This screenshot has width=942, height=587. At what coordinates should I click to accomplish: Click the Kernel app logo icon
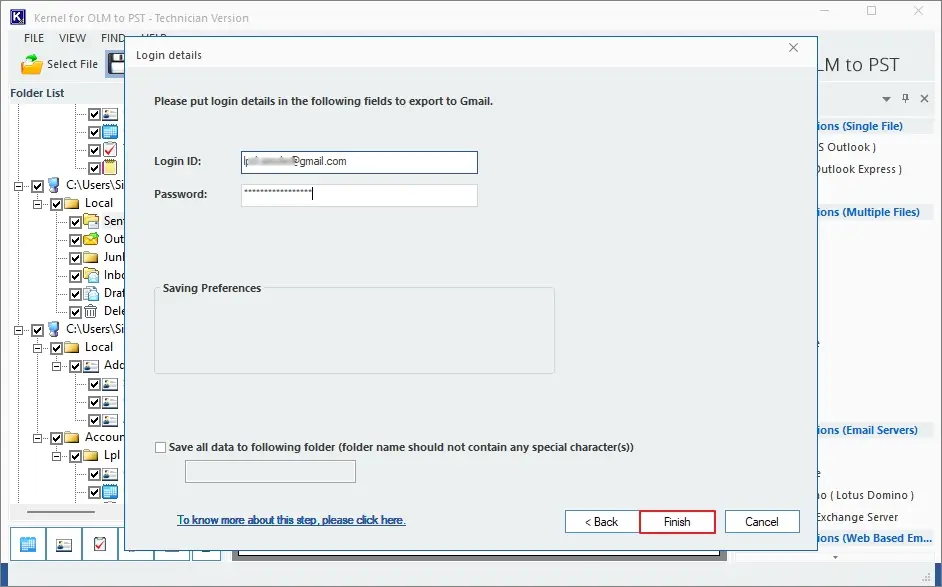pos(17,17)
